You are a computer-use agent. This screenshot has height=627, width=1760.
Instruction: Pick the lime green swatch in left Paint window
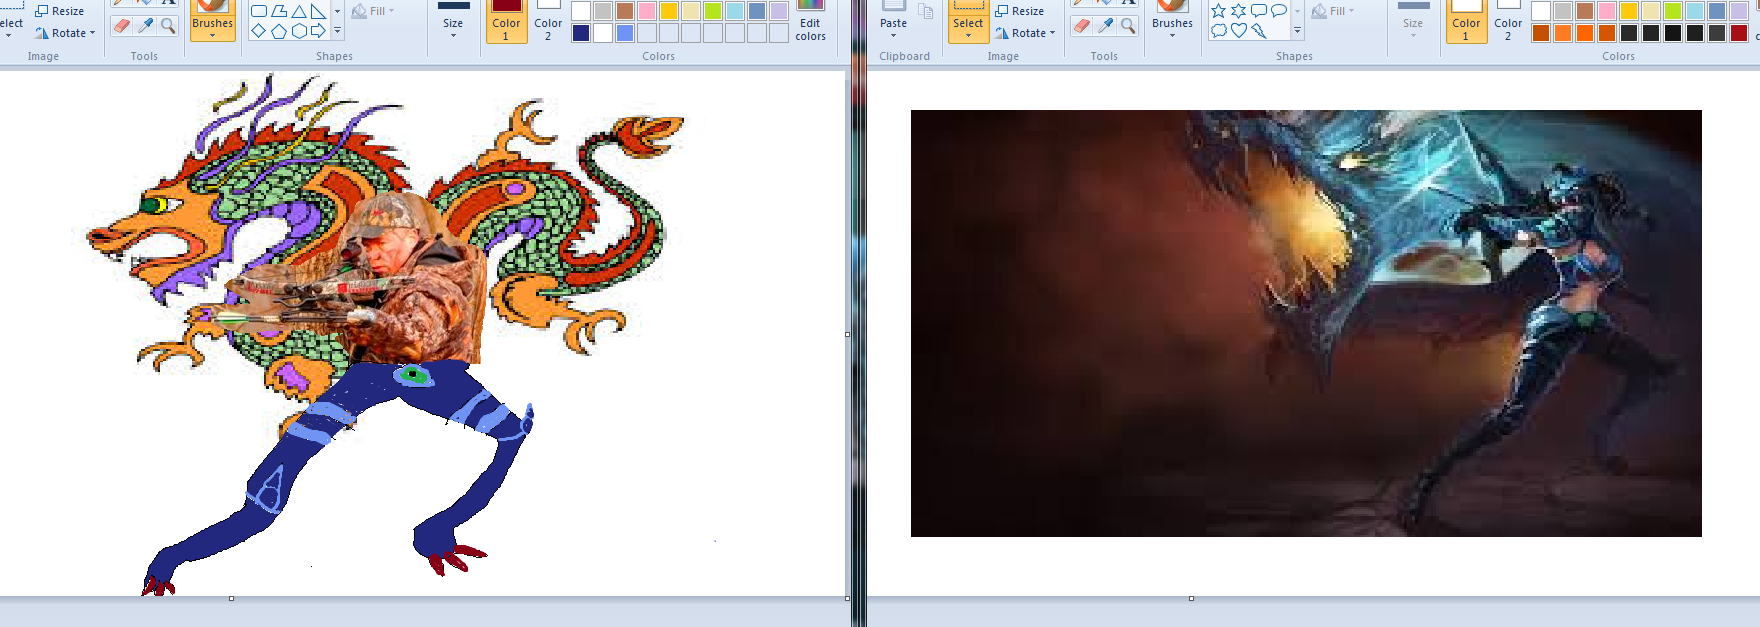713,11
